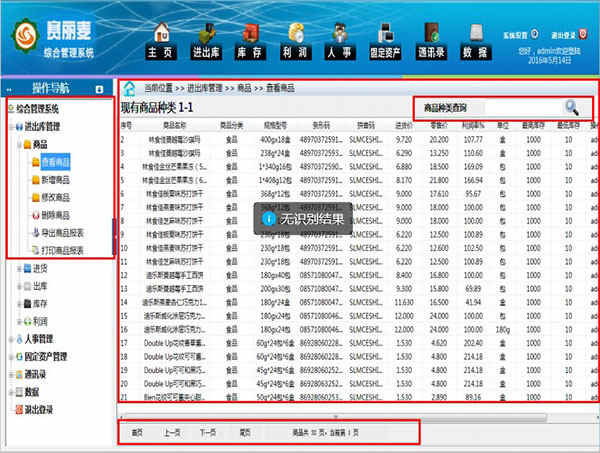The height and width of the screenshot is (453, 600).
Task: Expand the 人事管理 tree node
Action: click(x=11, y=339)
